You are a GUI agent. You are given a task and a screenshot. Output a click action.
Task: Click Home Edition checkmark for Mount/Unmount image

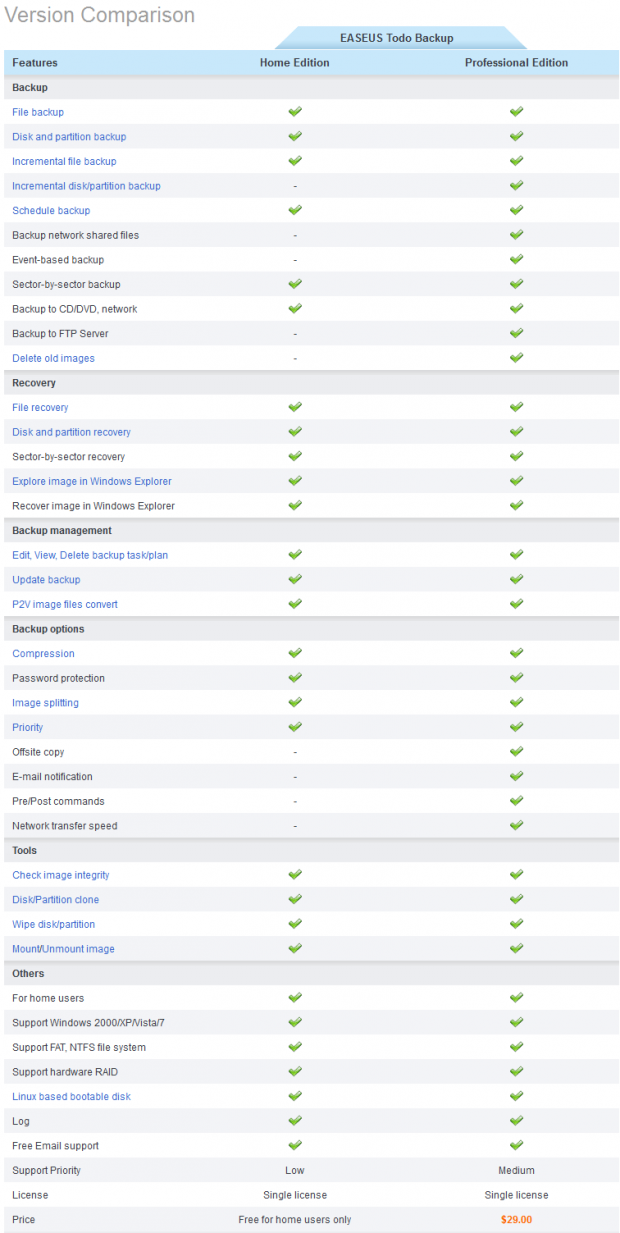[x=295, y=948]
